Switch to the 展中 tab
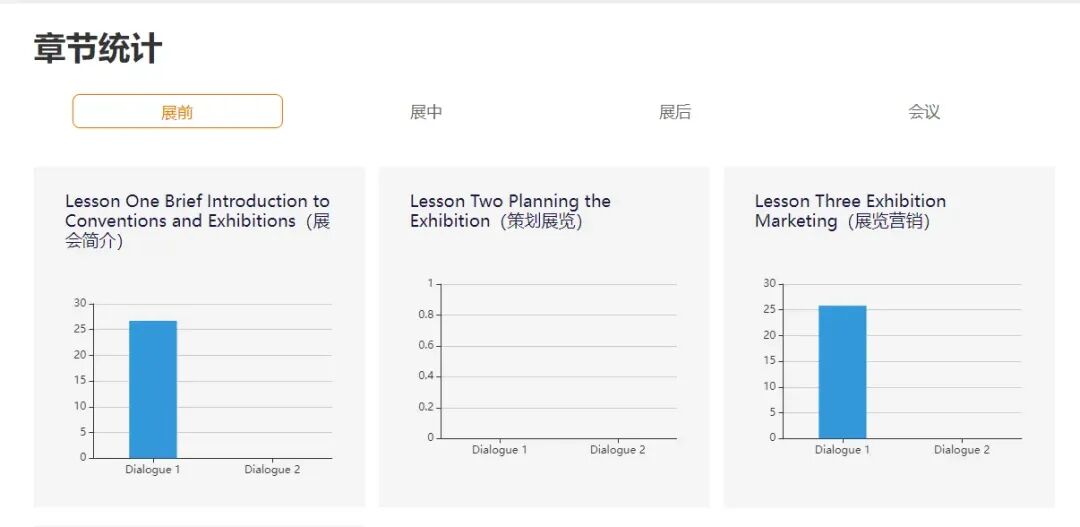This screenshot has width=1080, height=527. pos(426,112)
